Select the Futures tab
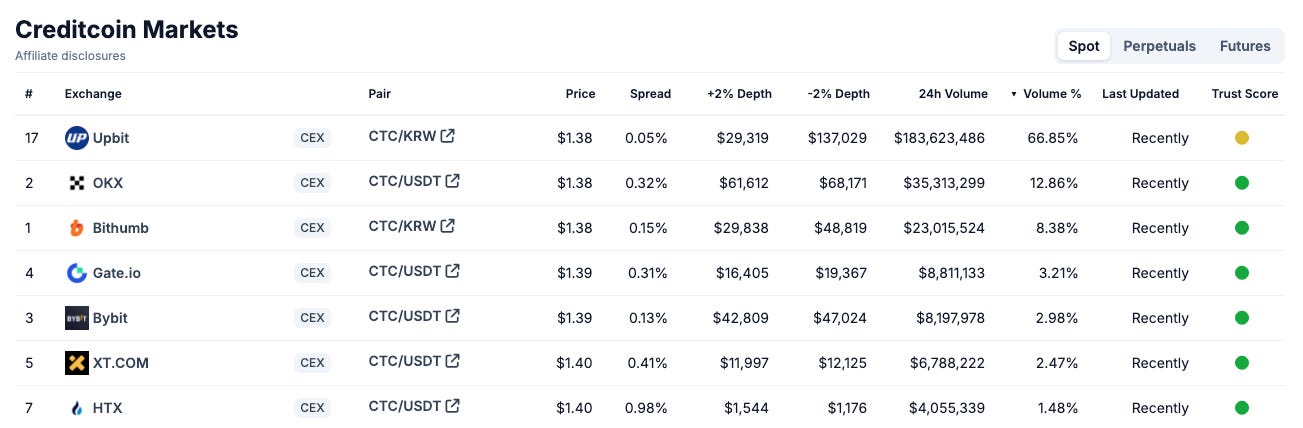1303x428 pixels. [x=1244, y=46]
